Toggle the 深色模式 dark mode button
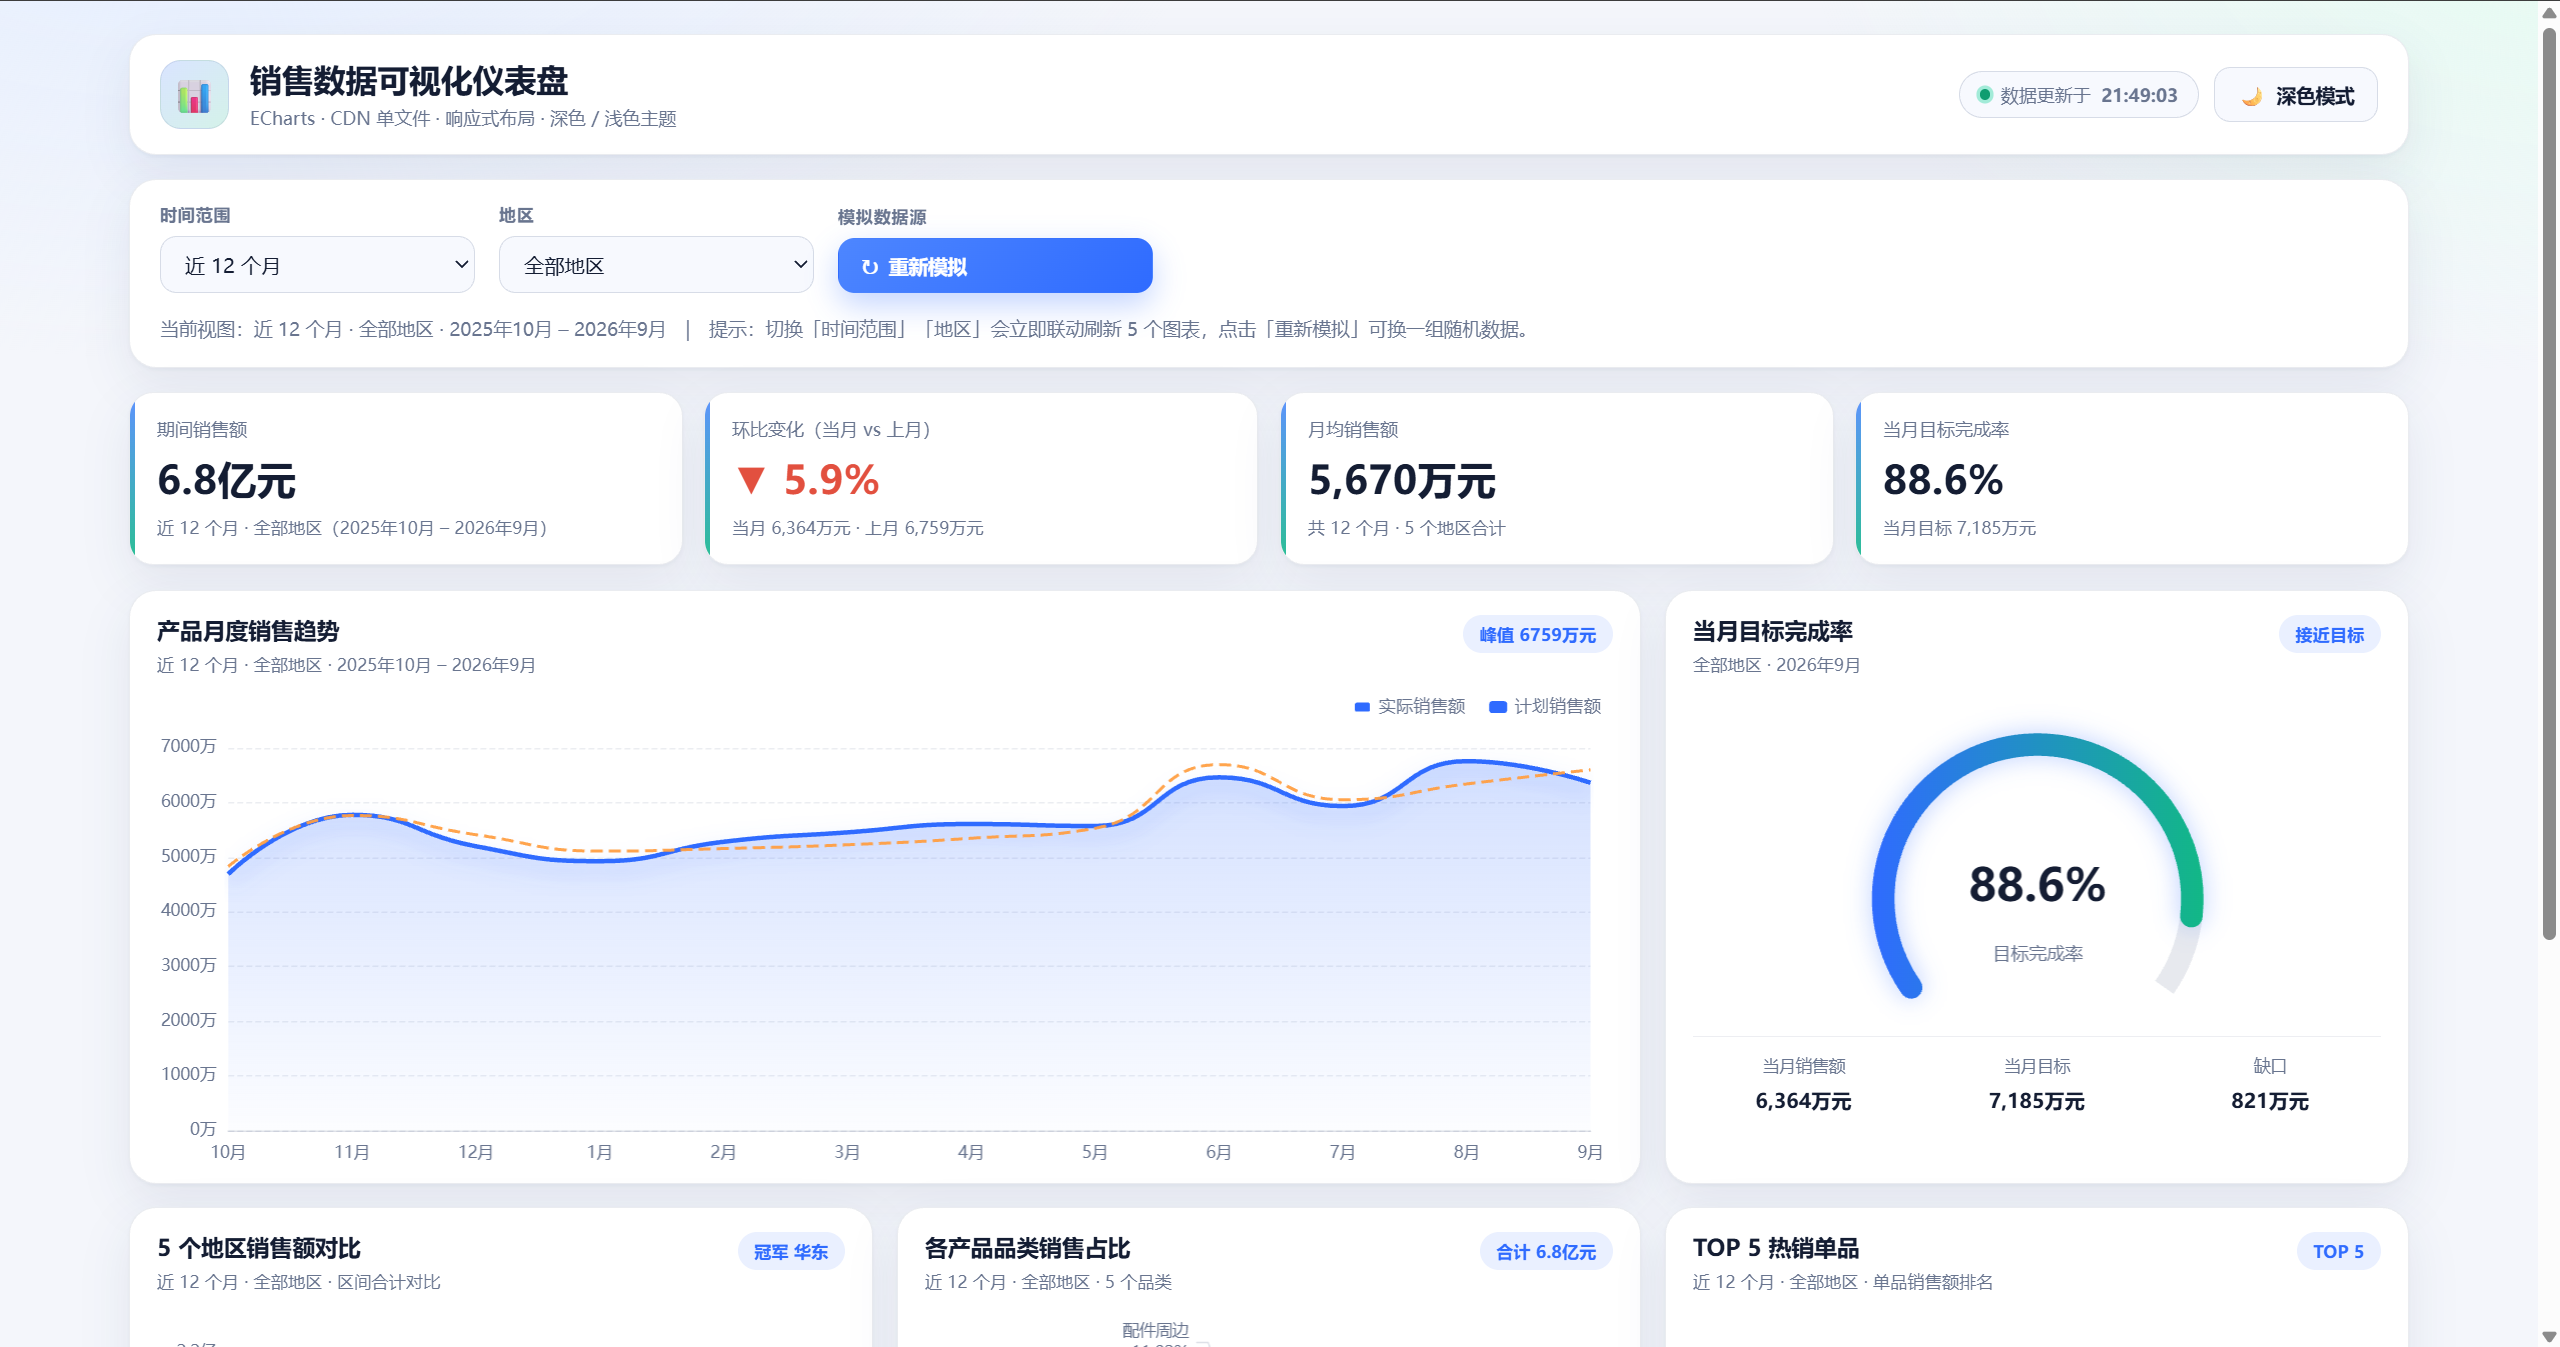Viewport: 2560px width, 1347px height. point(2295,96)
